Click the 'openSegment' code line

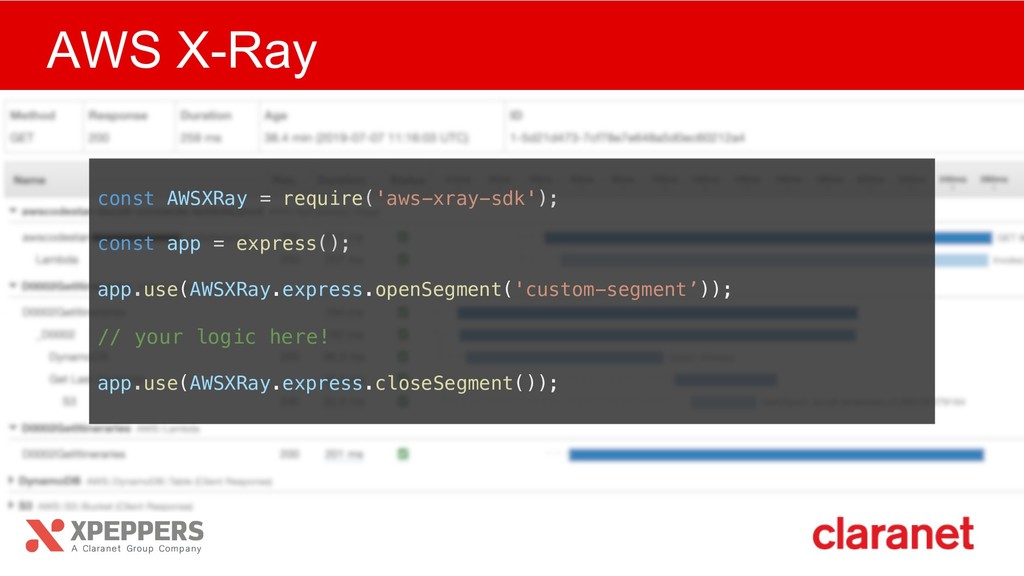coord(415,289)
